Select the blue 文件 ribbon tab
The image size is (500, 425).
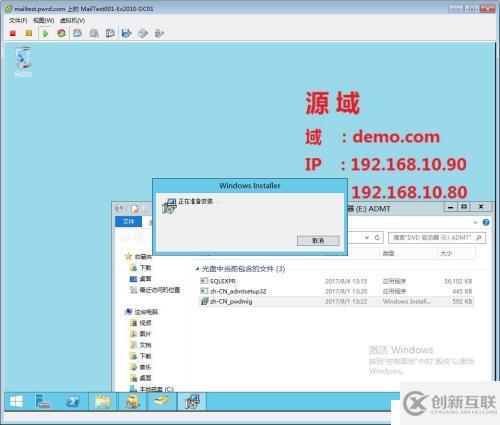click(x=128, y=222)
